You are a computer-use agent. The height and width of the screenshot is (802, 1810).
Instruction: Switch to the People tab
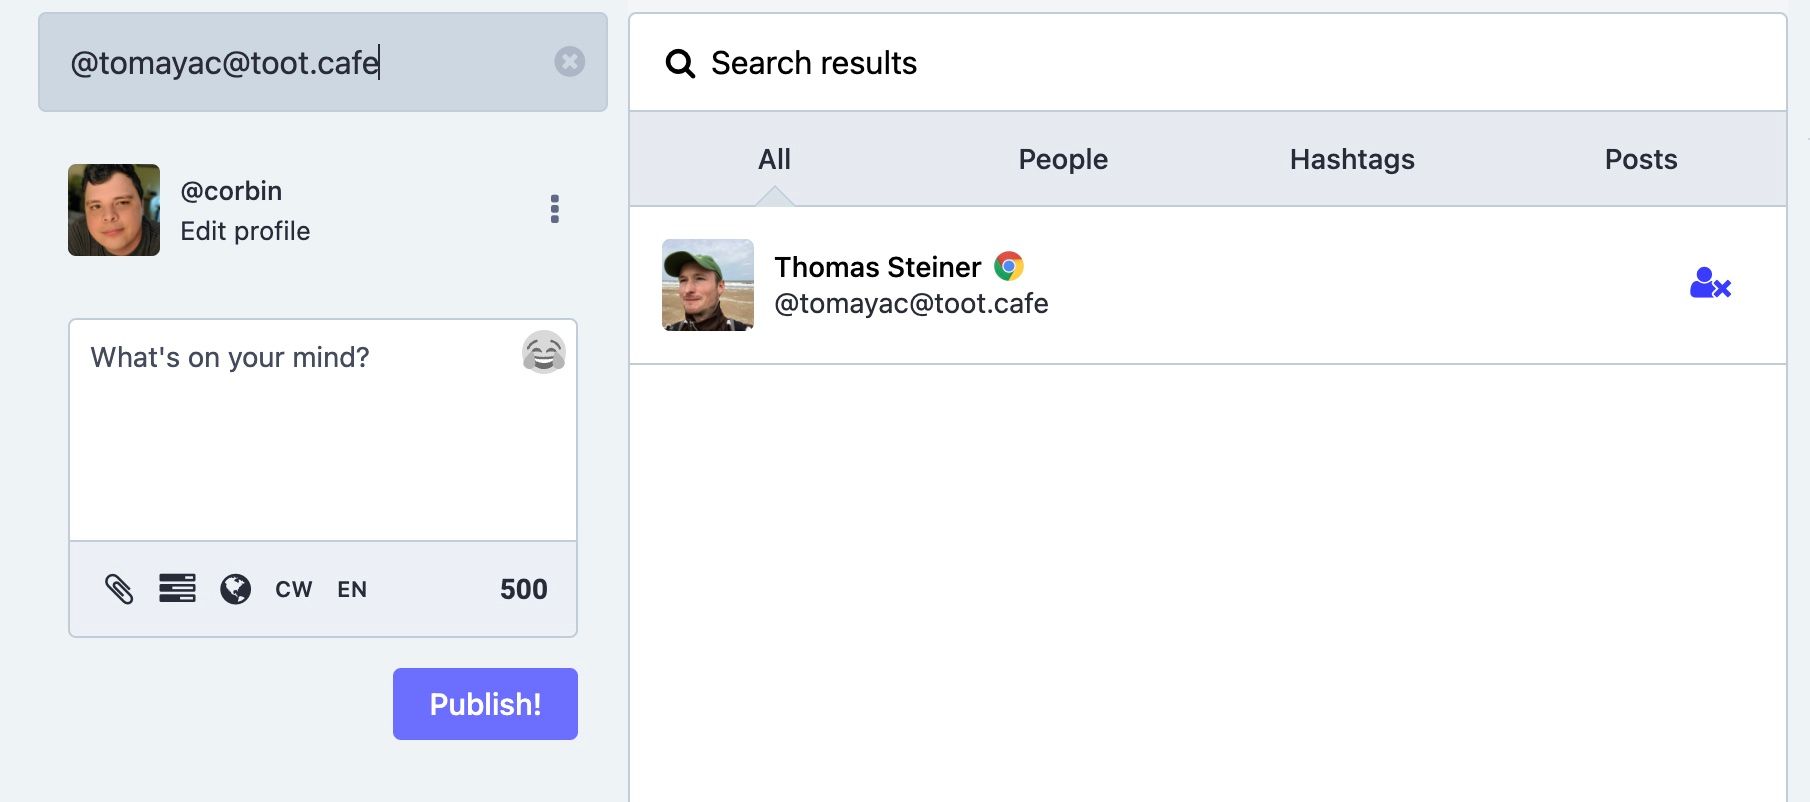(1063, 159)
